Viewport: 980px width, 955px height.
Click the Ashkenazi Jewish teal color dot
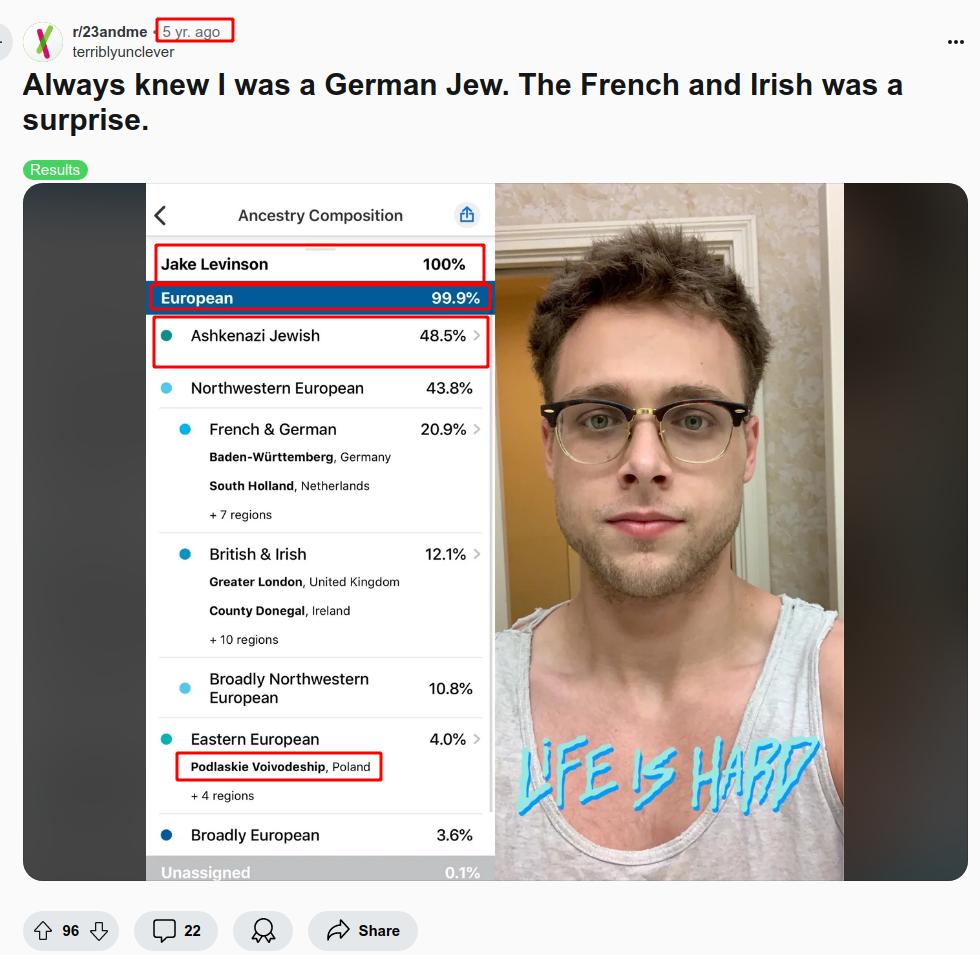pos(166,336)
